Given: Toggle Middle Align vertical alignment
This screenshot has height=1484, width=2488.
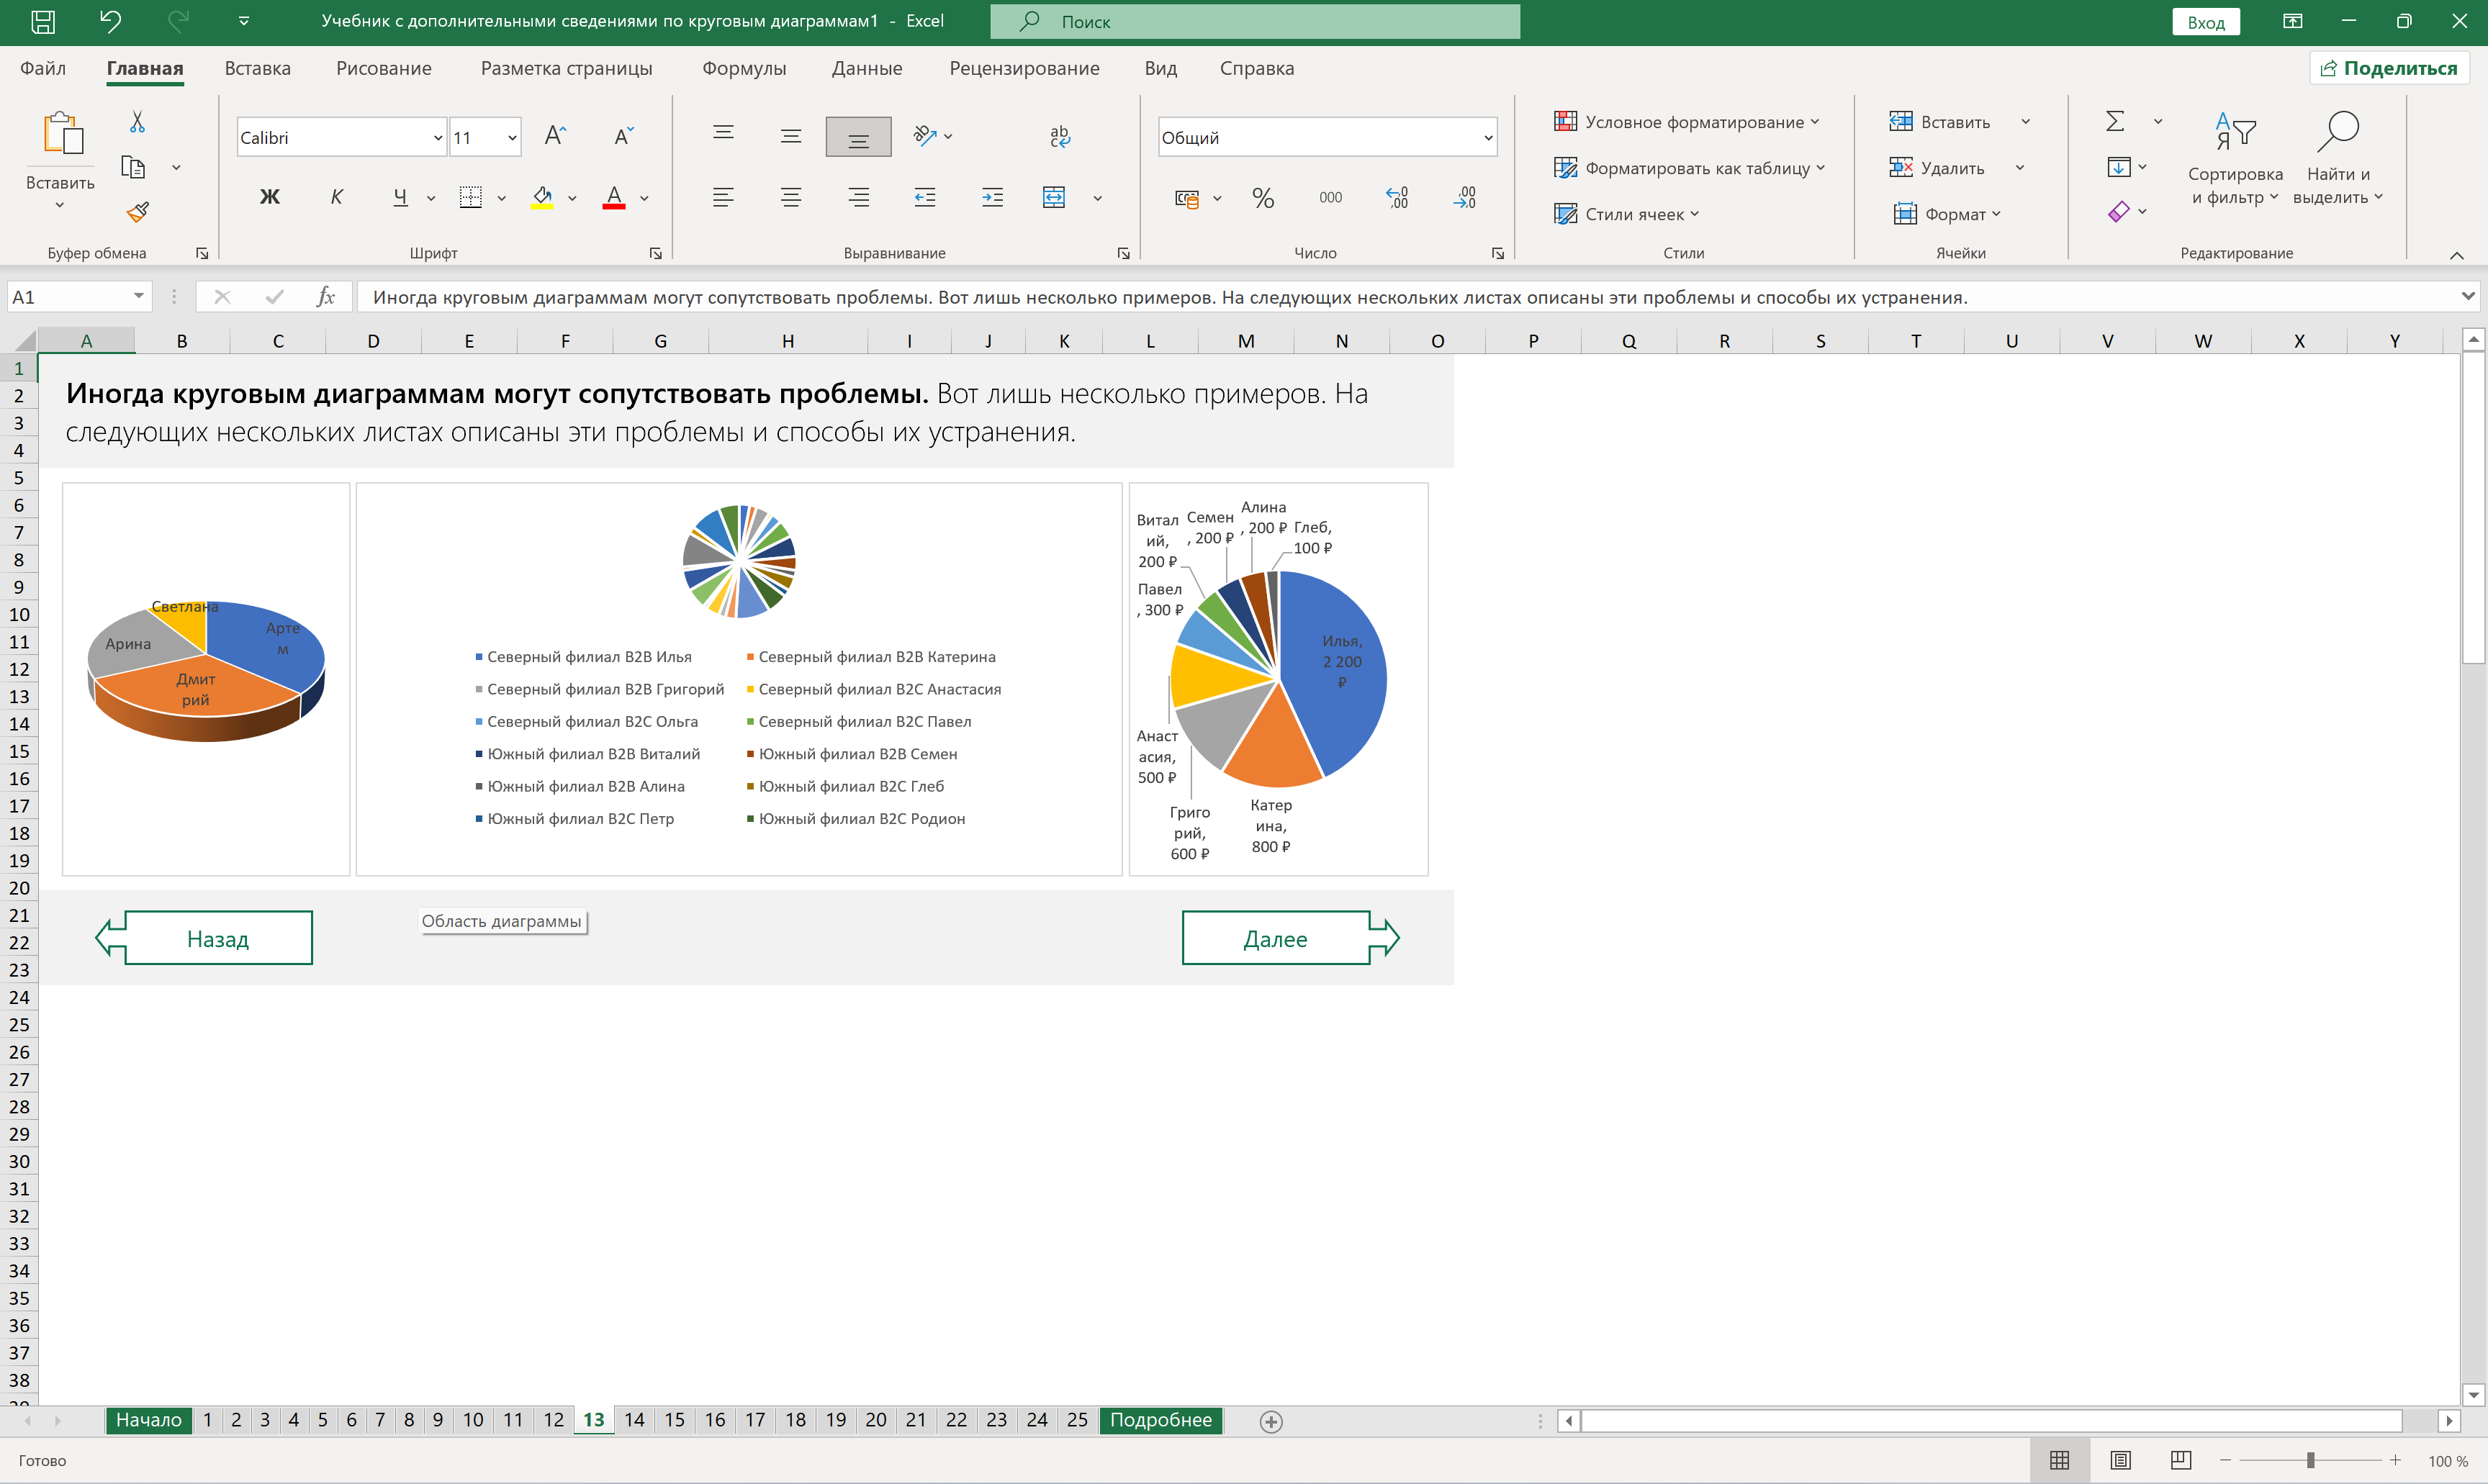Looking at the screenshot, I should 790,136.
